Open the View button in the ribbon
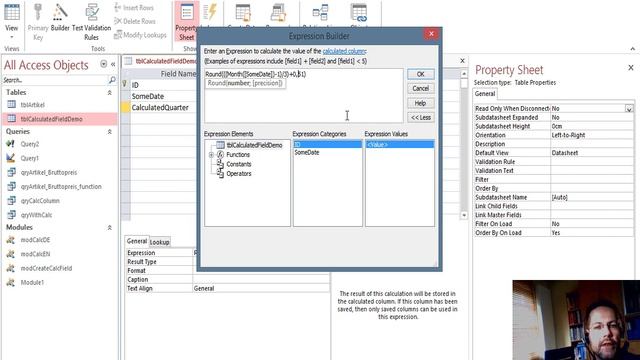This screenshot has height=360, width=640. pos(11,20)
